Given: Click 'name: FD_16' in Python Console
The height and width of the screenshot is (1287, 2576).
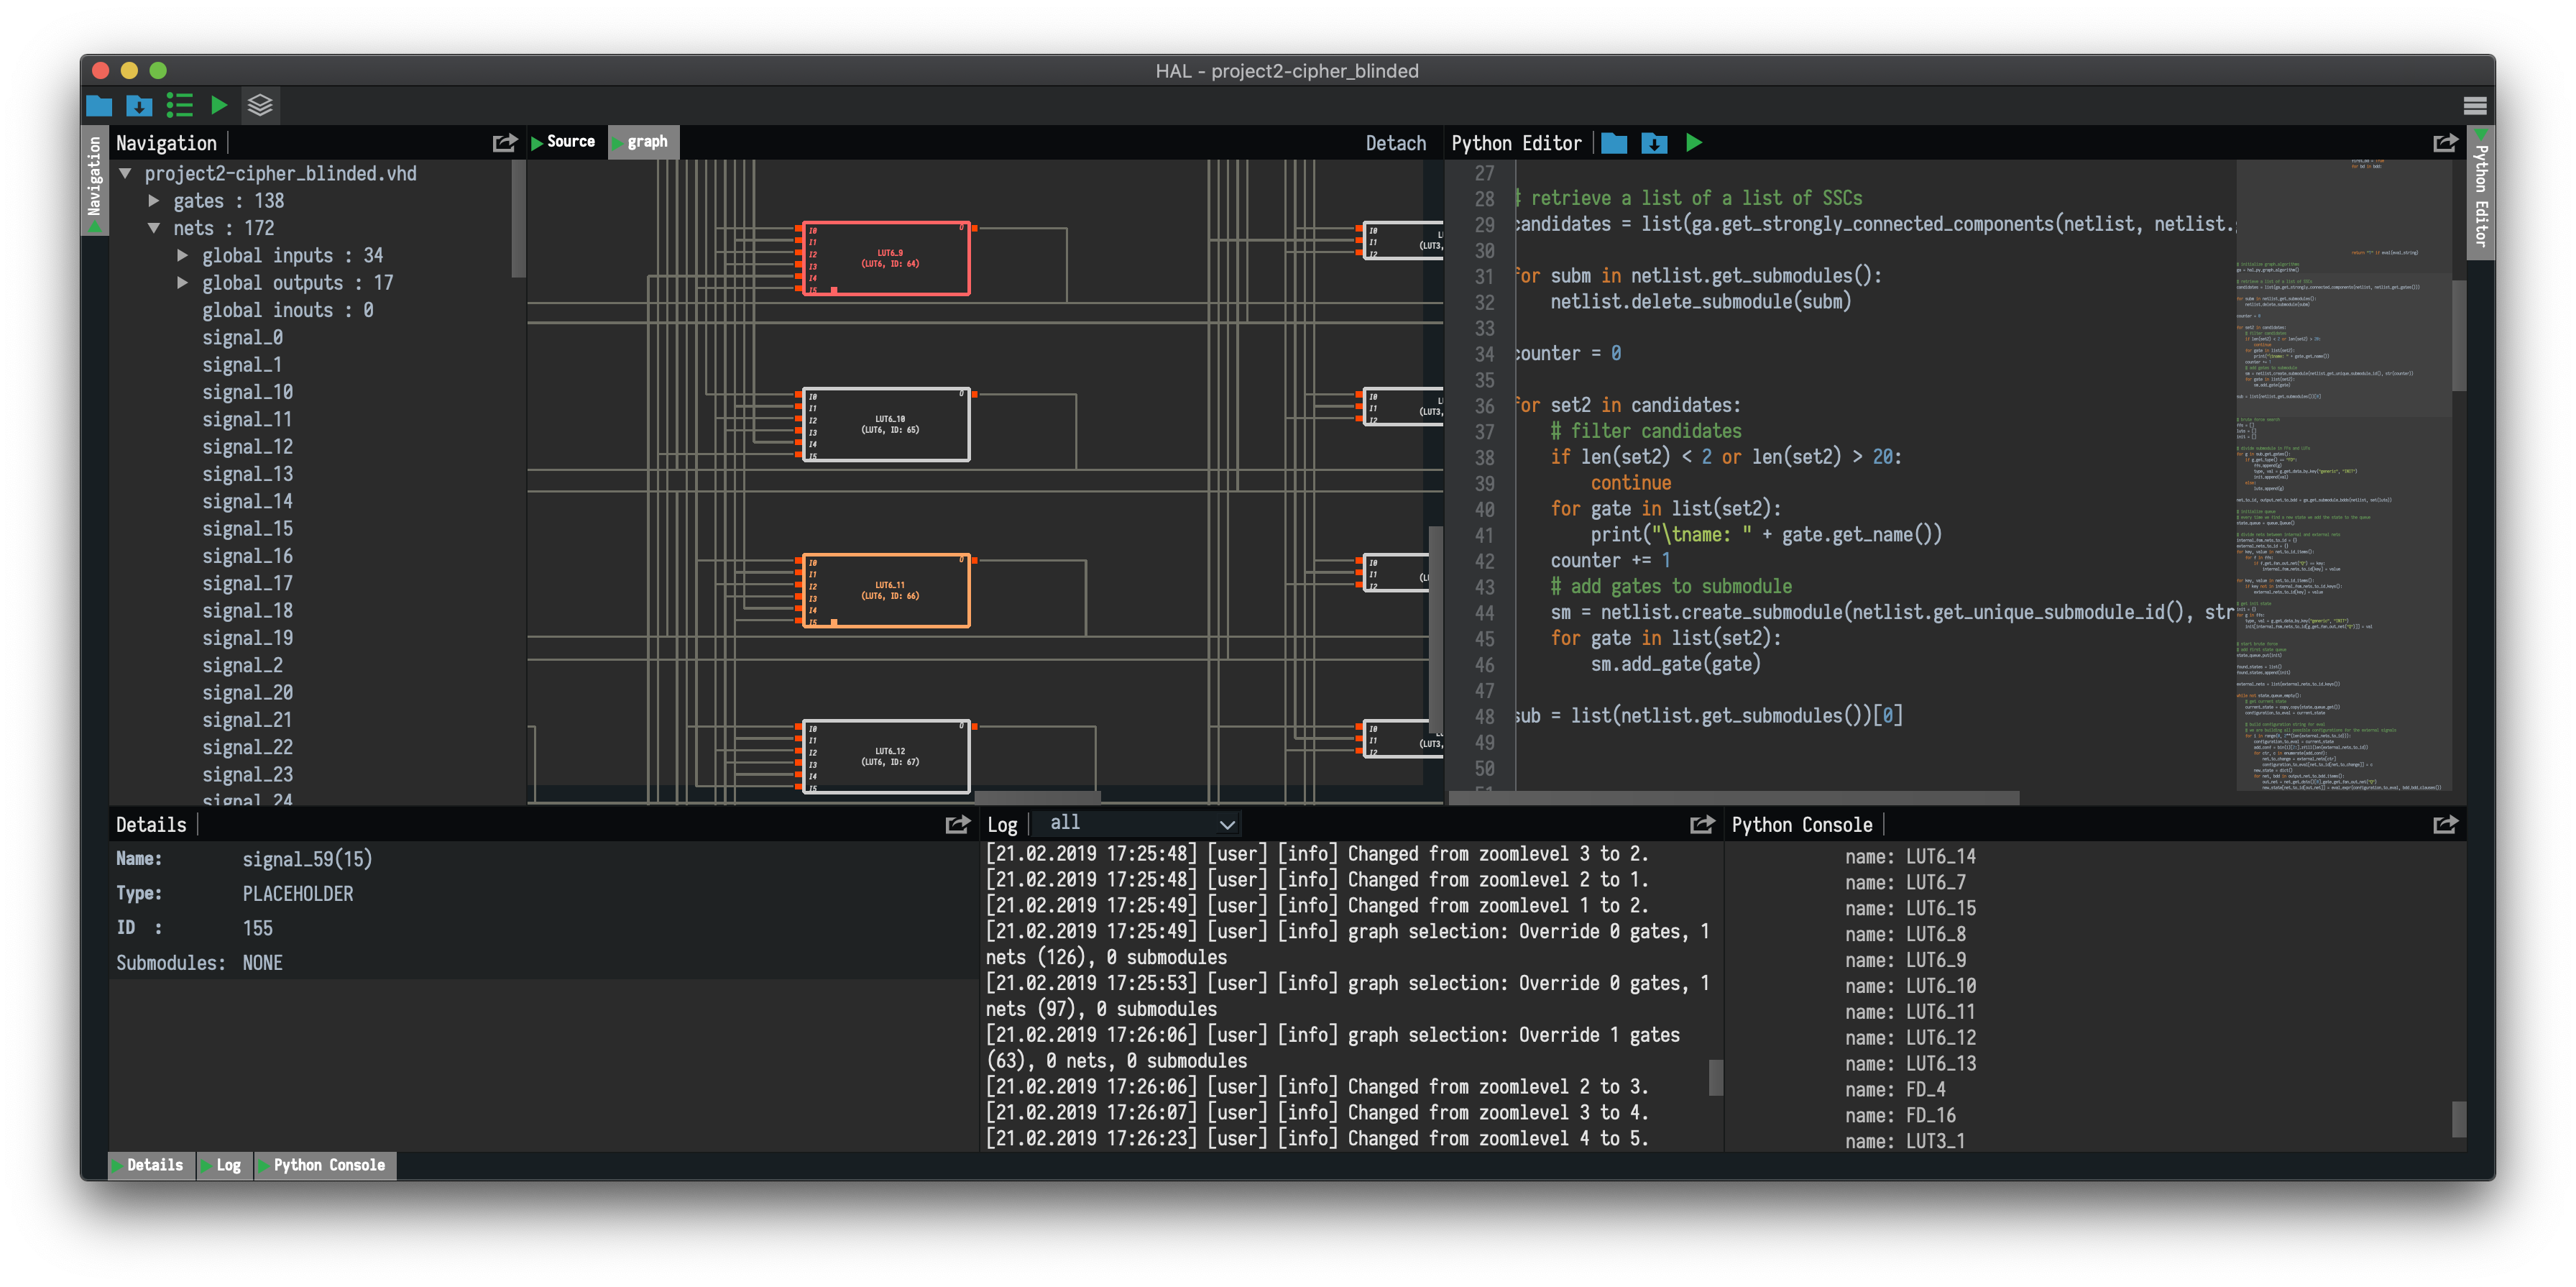Looking at the screenshot, I should point(1900,1116).
